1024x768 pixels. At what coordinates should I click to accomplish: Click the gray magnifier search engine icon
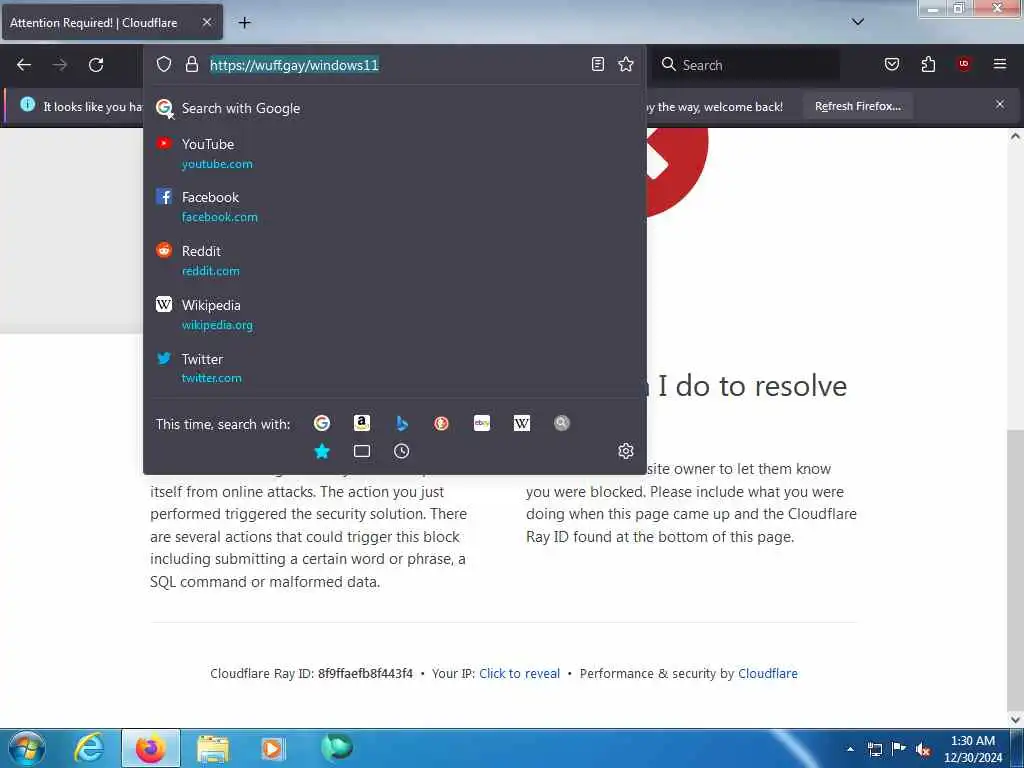tap(562, 423)
